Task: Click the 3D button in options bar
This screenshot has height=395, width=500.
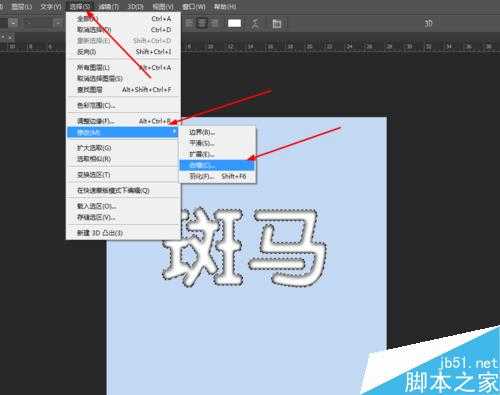Action: coord(428,23)
